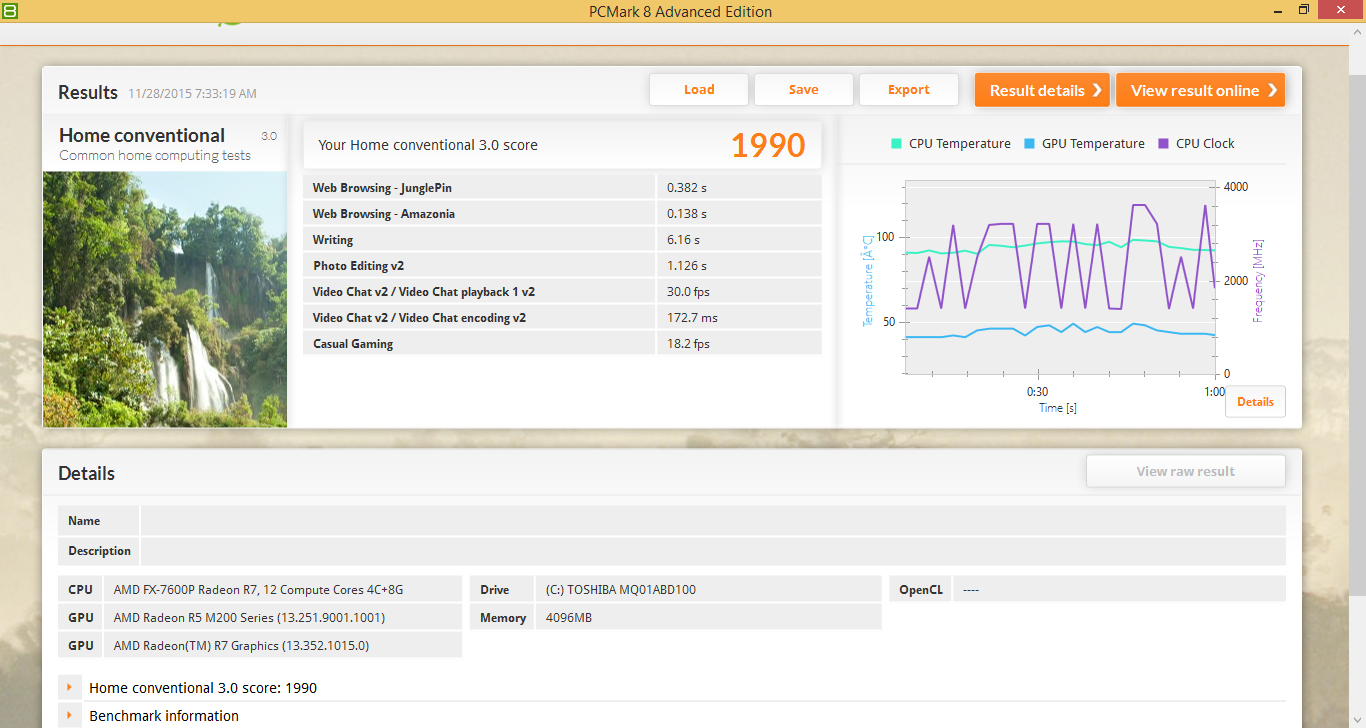Select Video Chat playback 1 v2 row
This screenshot has height=728, width=1366.
[562, 292]
